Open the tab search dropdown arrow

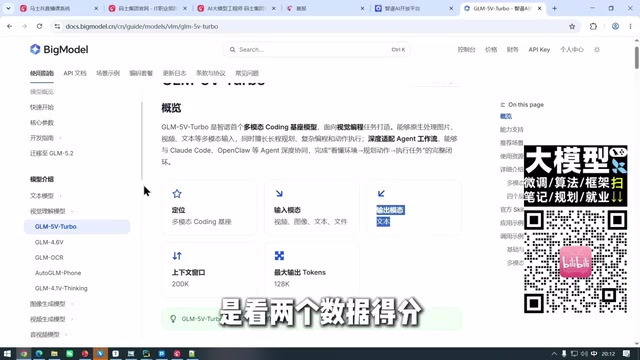tap(8, 8)
